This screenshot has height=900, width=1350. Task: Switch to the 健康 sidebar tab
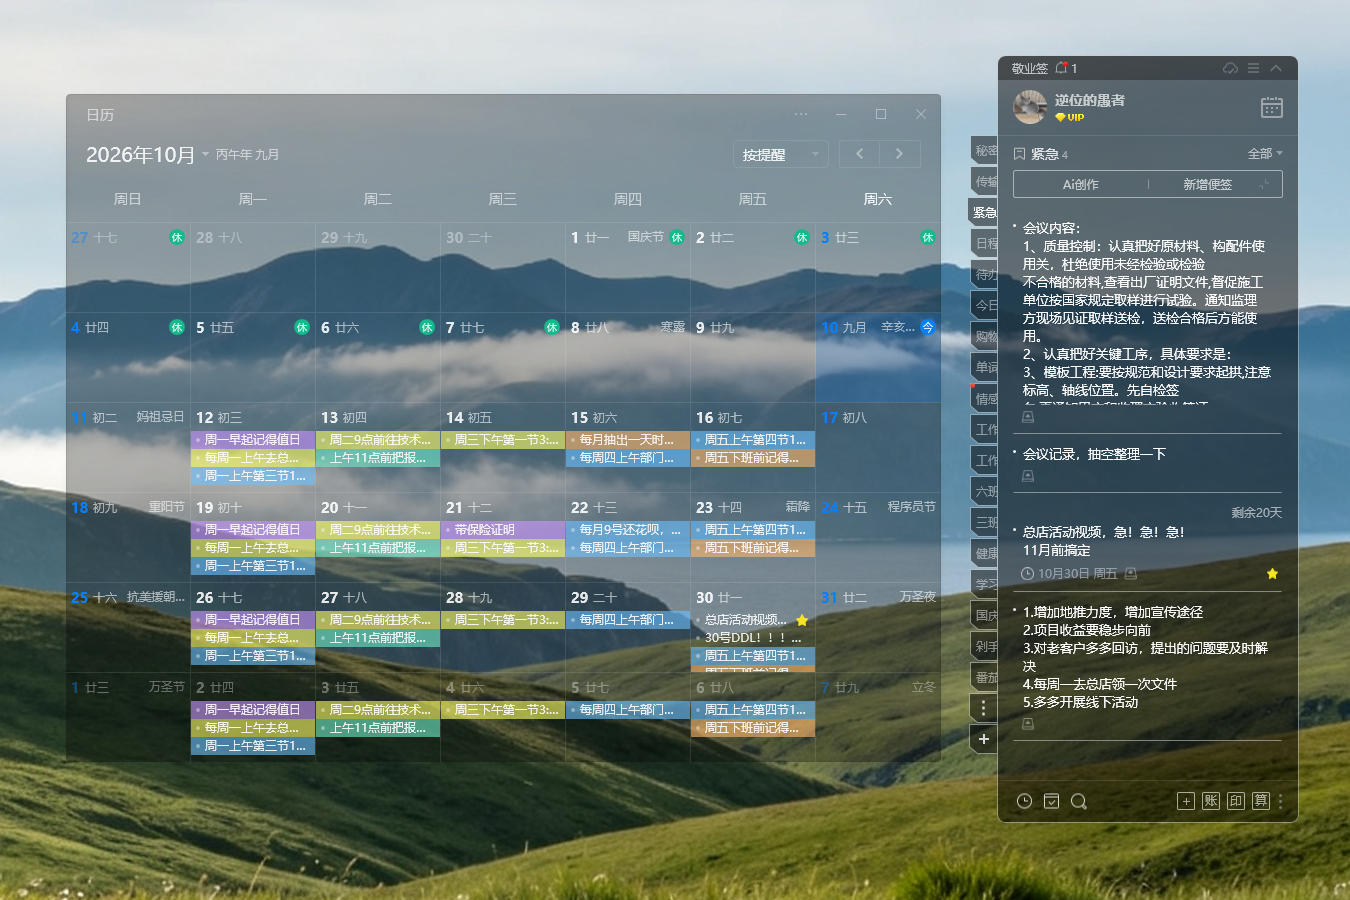click(984, 553)
